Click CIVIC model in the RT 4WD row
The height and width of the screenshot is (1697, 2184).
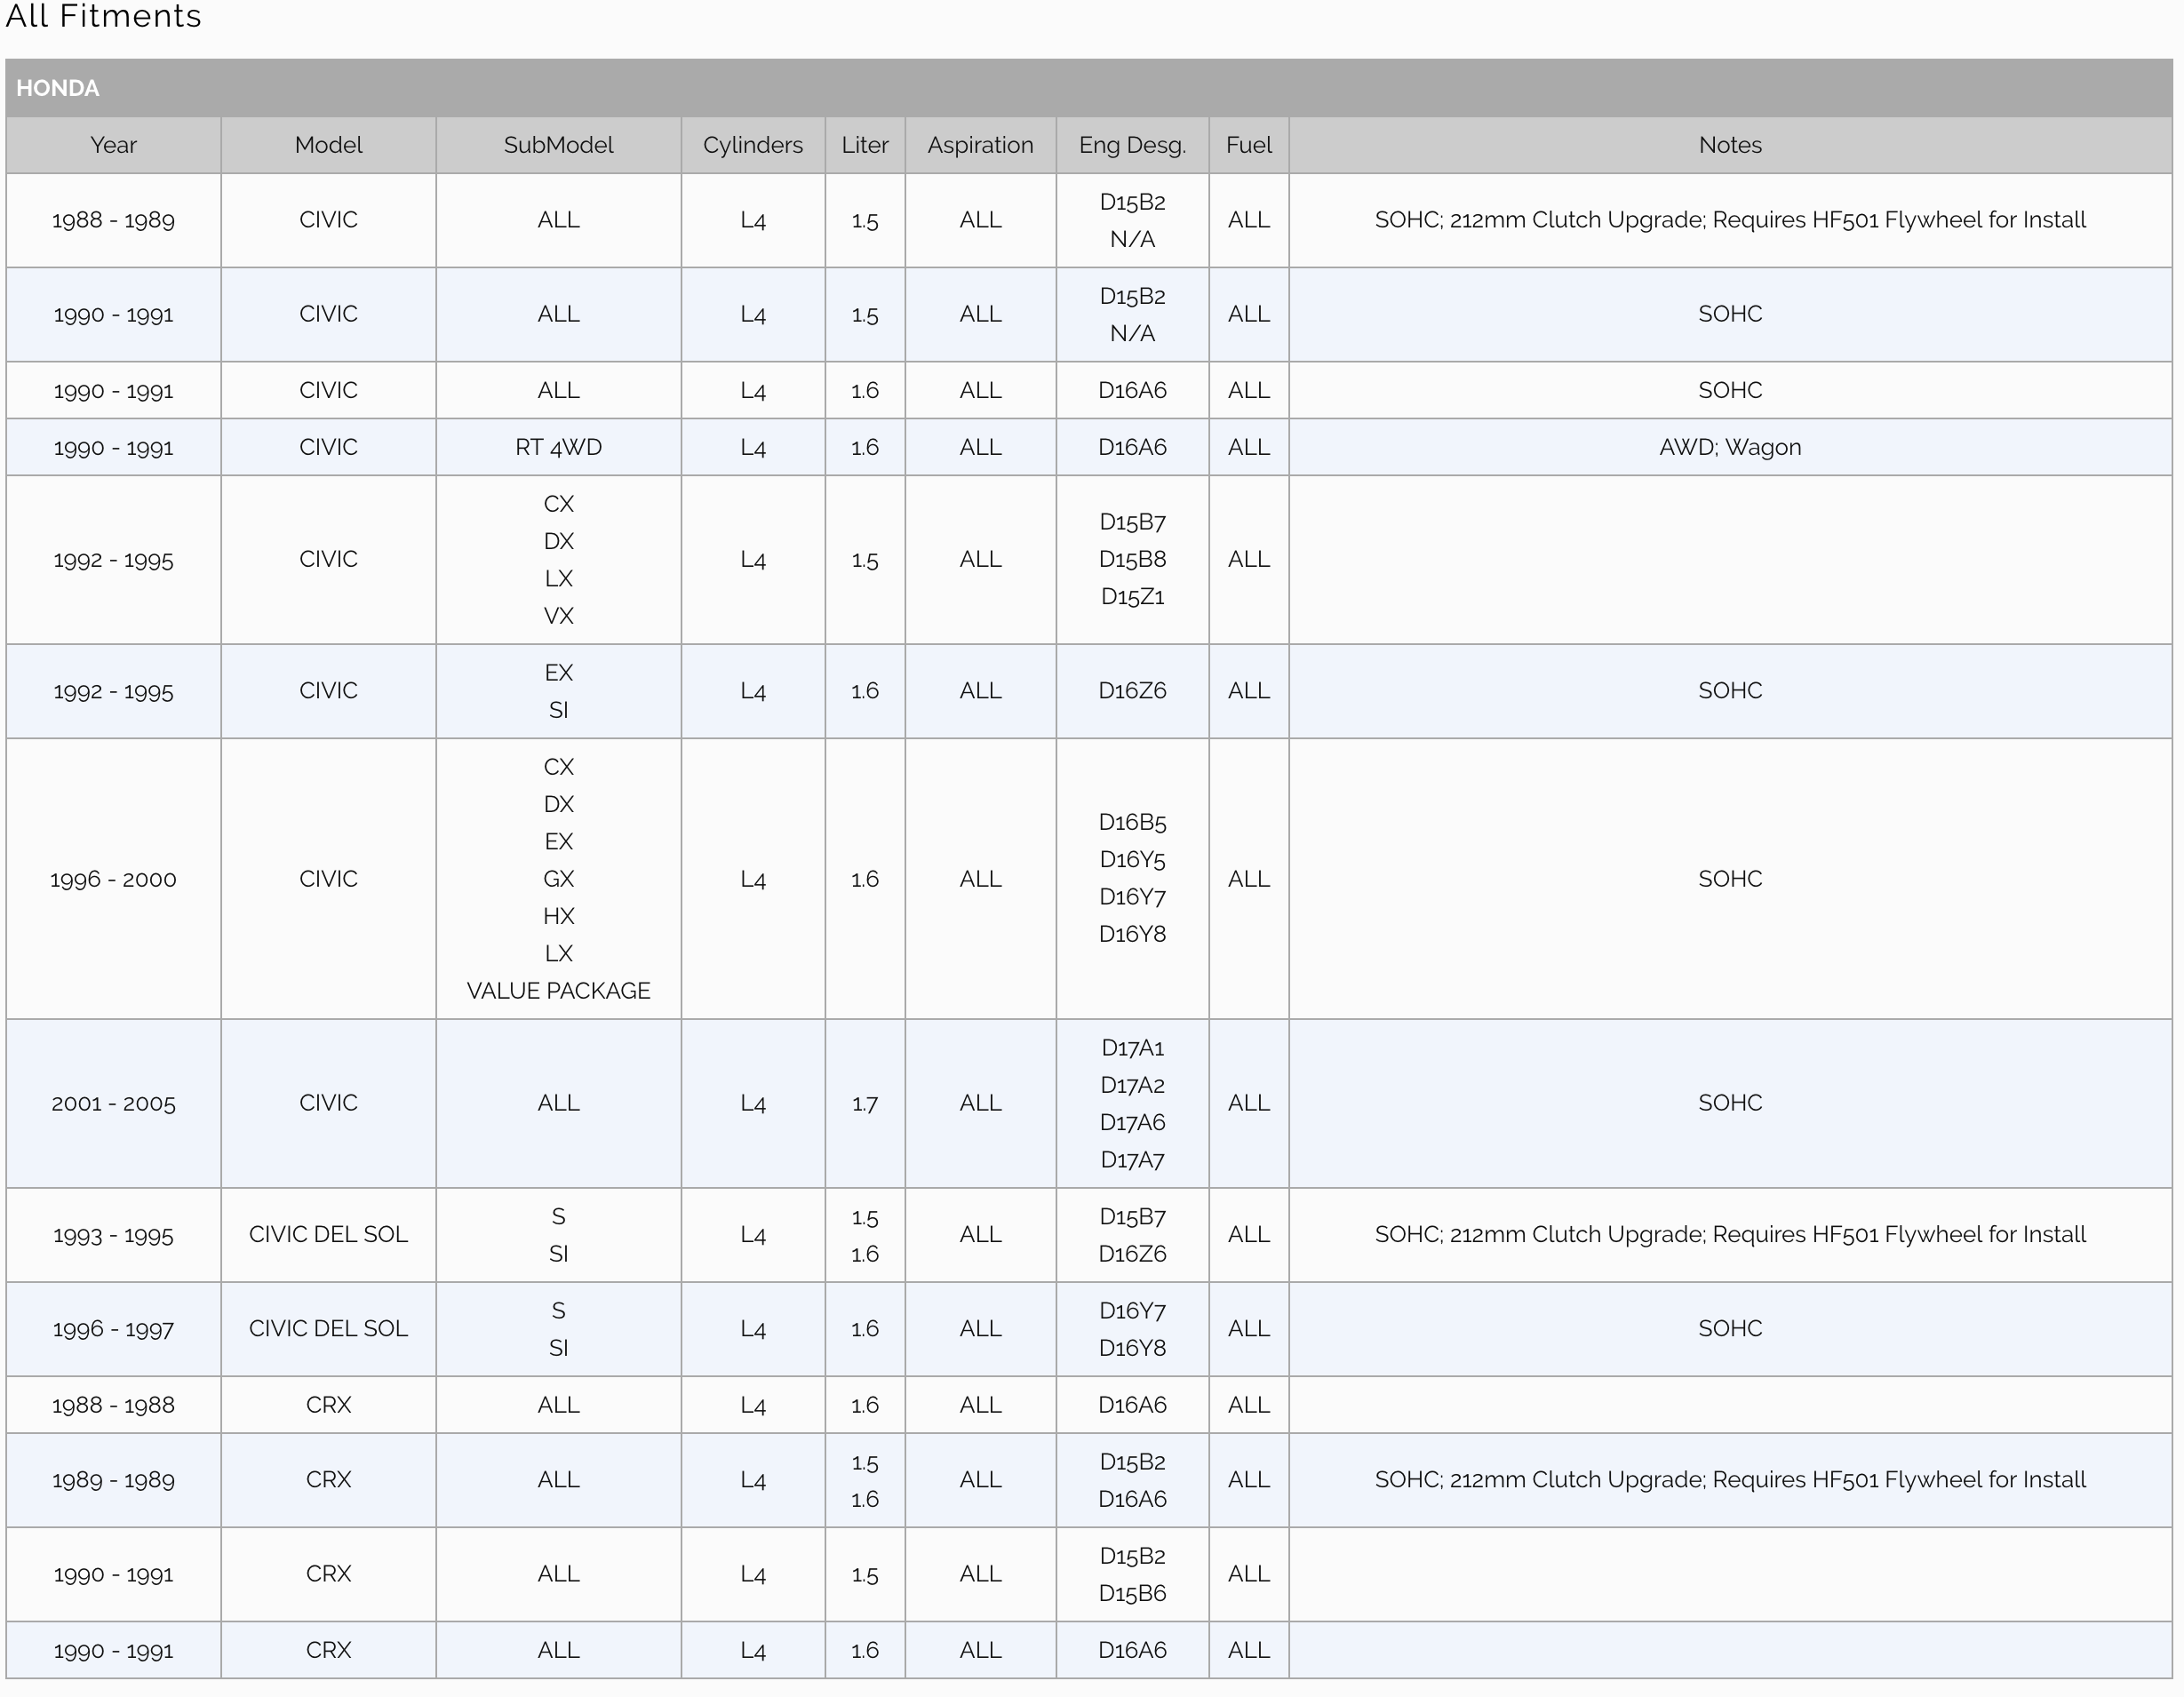pyautogui.click(x=328, y=447)
